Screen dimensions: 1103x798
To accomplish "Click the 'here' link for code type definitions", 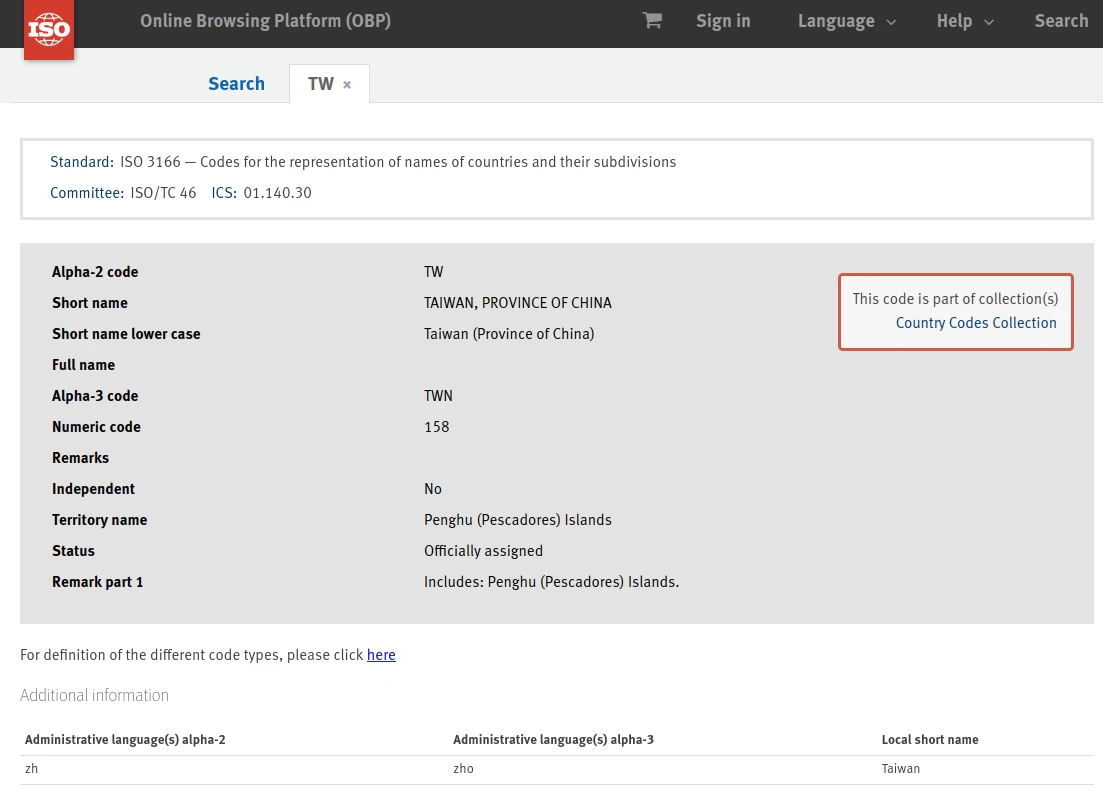I will 381,655.
